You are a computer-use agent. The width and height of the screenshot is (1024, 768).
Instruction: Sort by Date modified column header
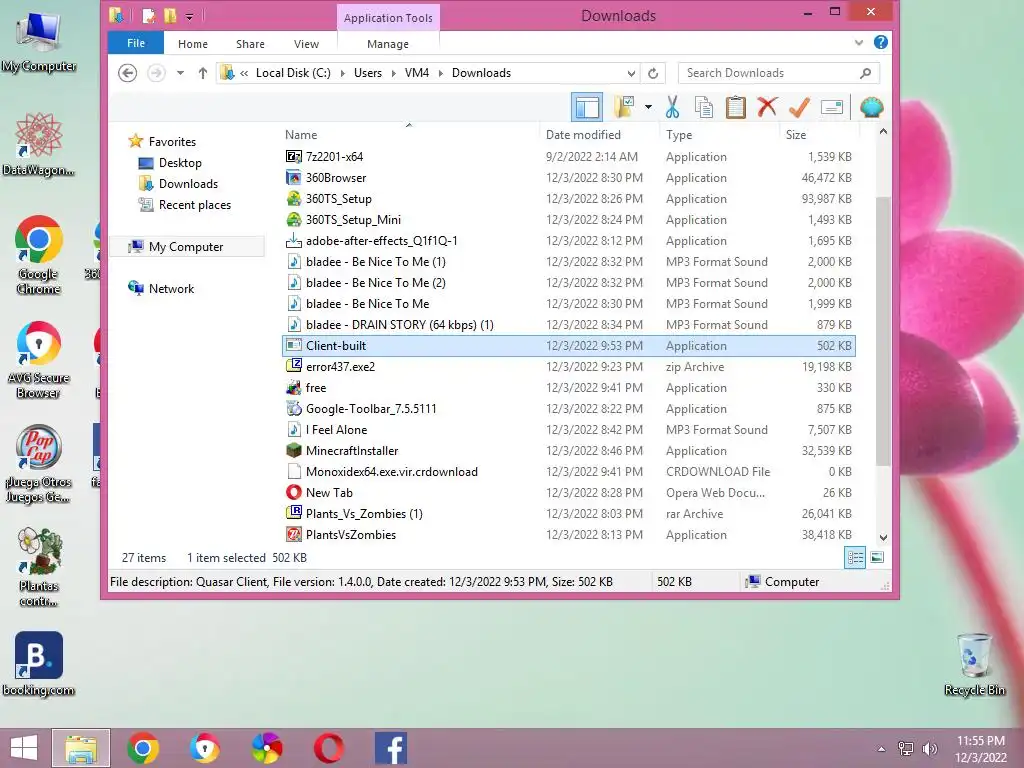pyautogui.click(x=583, y=135)
